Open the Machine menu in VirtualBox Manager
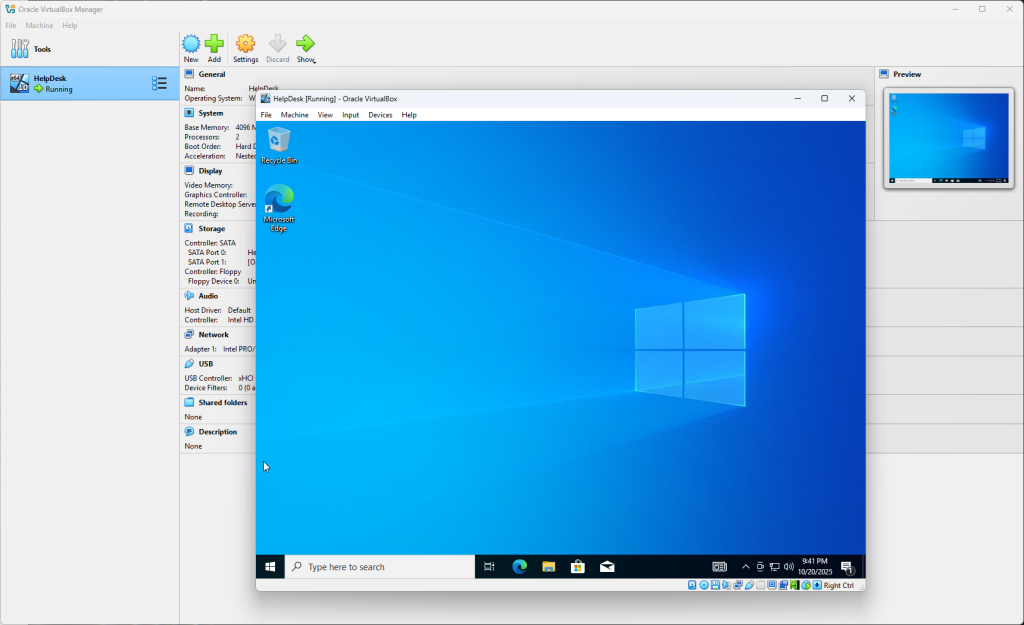This screenshot has height=625, width=1024. [x=39, y=25]
